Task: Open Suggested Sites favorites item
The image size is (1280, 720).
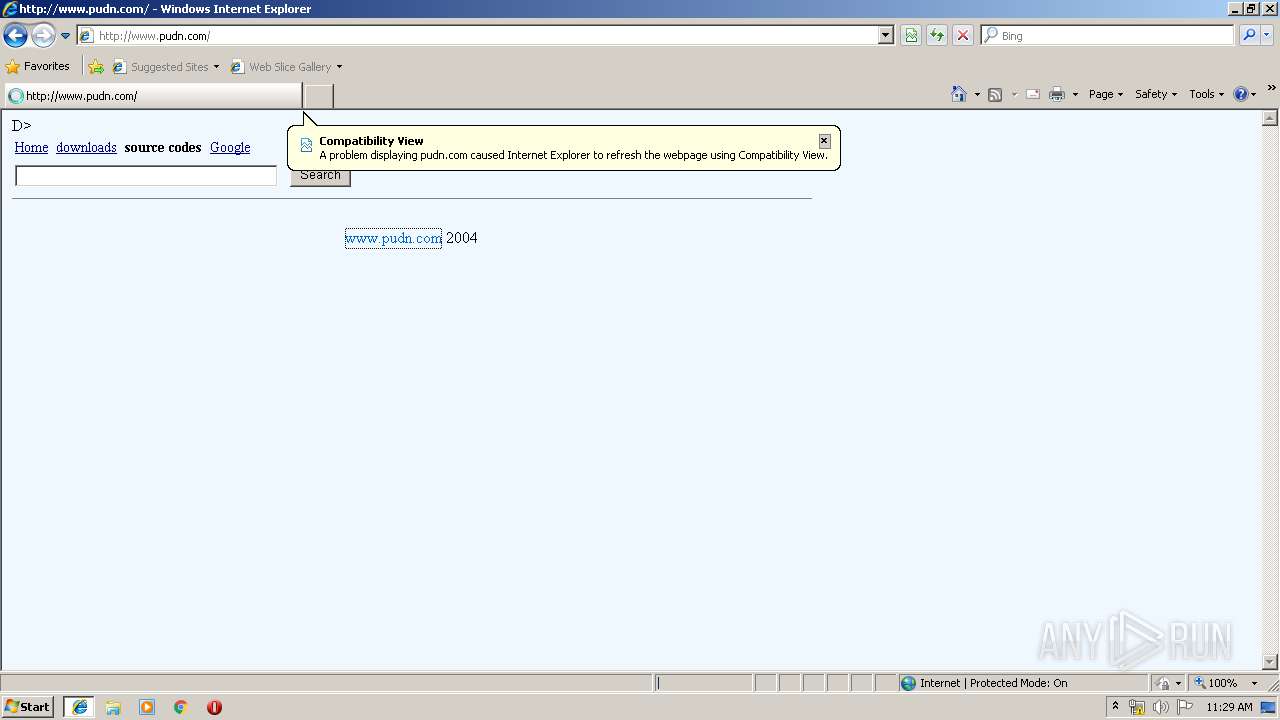Action: tap(165, 67)
